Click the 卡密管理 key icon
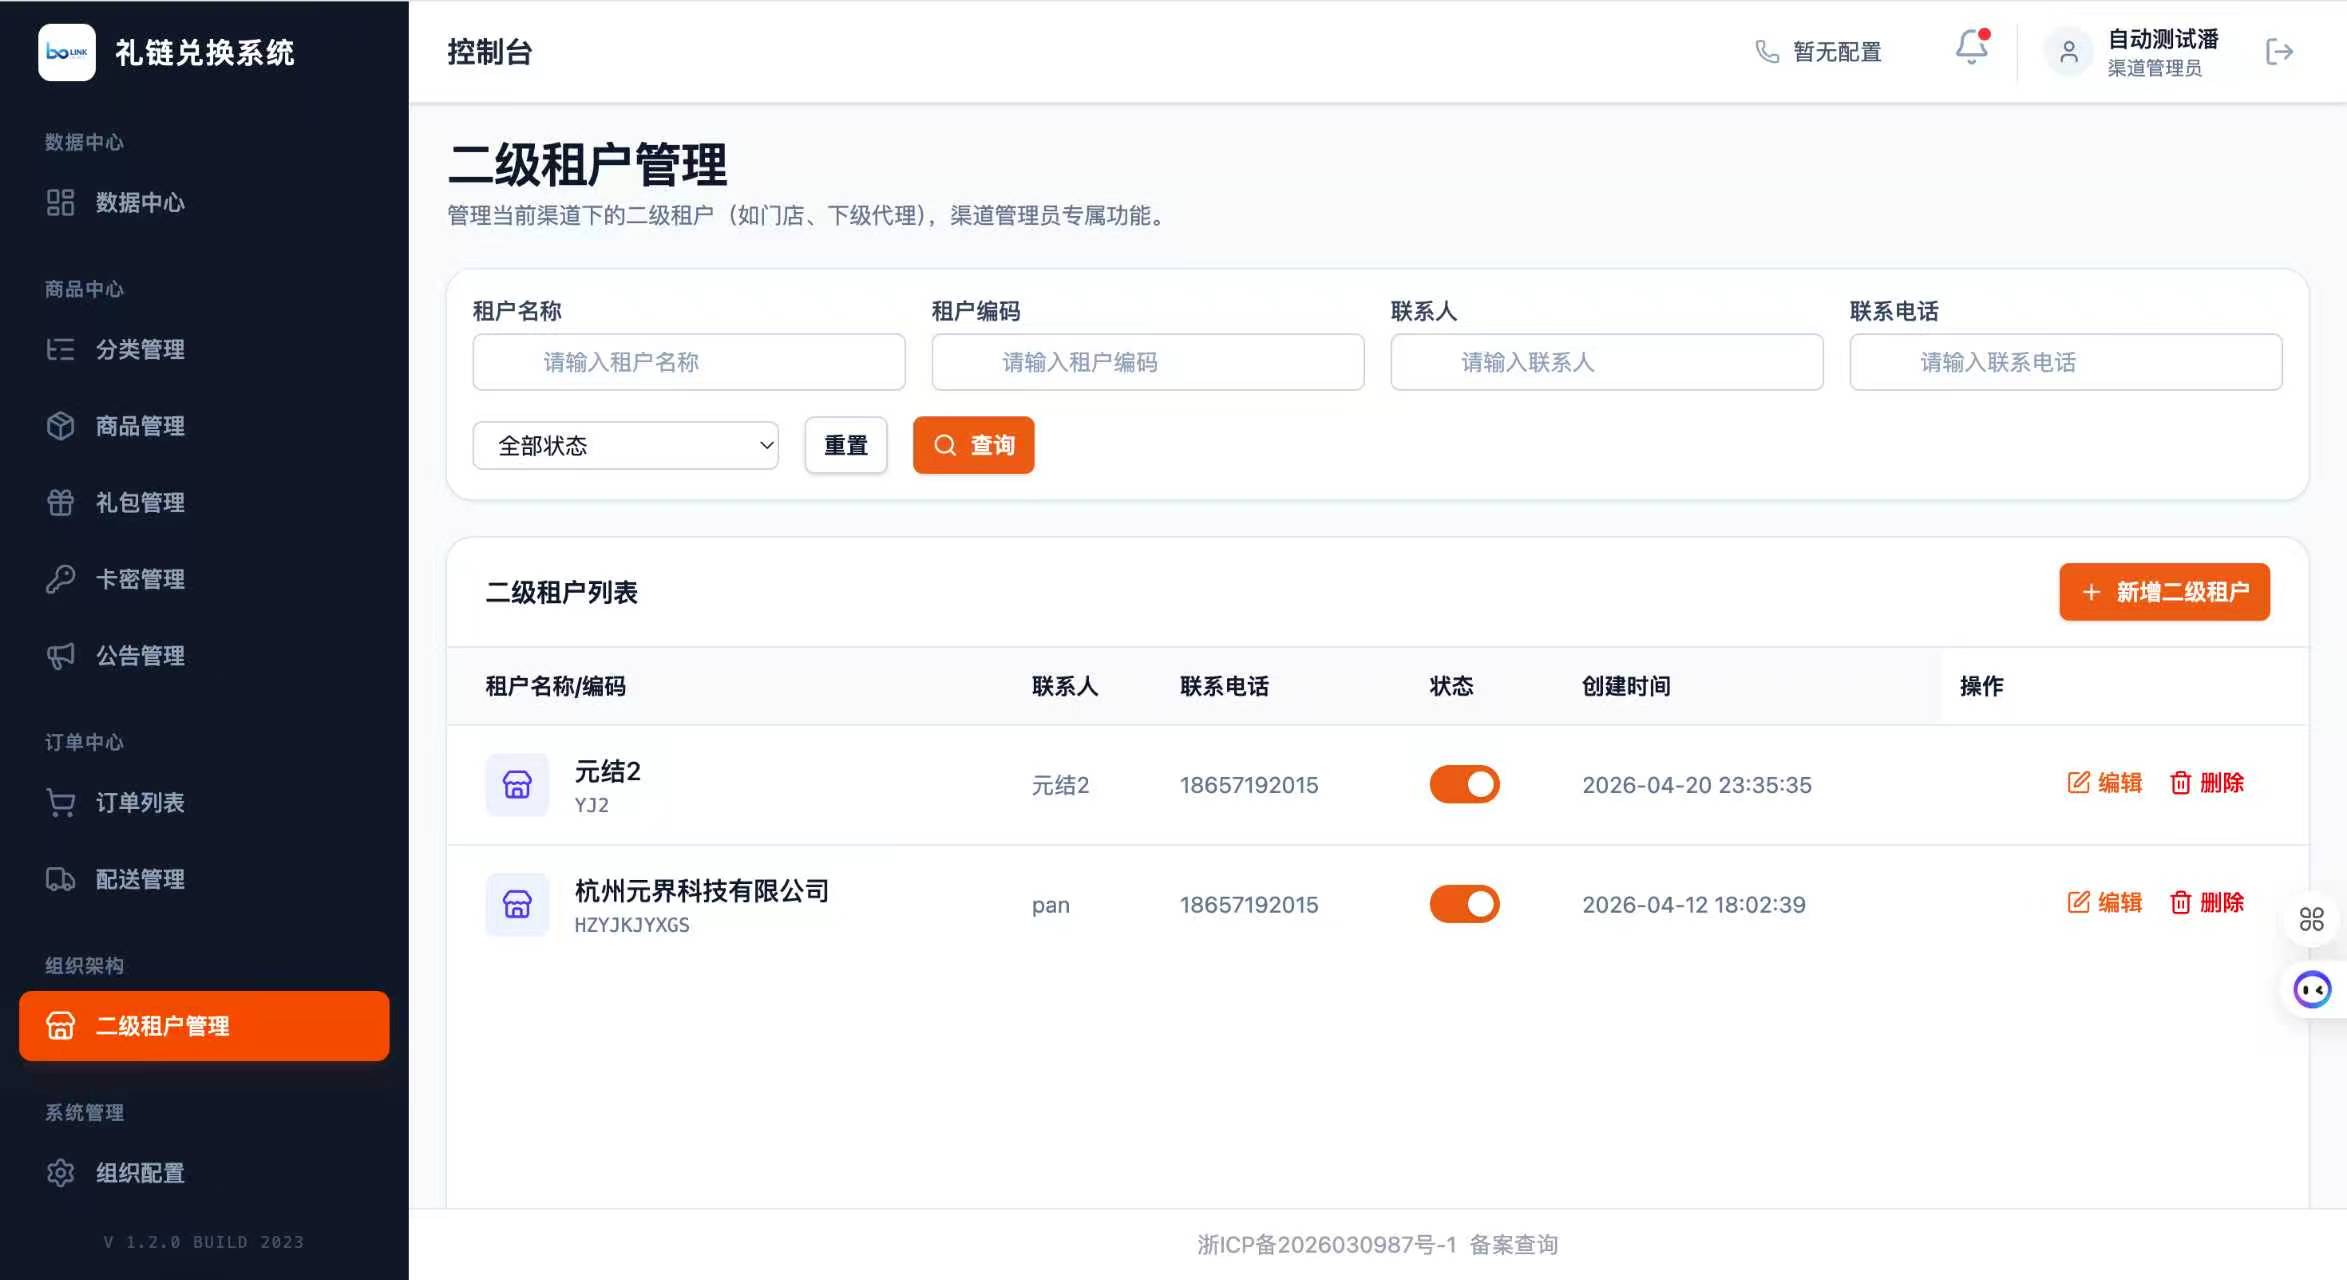 tap(61, 579)
